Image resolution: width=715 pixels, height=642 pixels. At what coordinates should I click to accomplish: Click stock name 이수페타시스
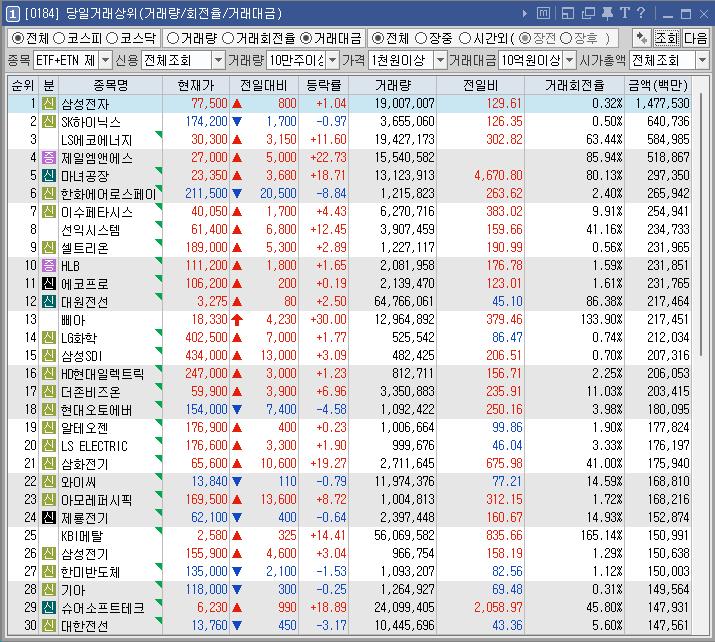97,212
